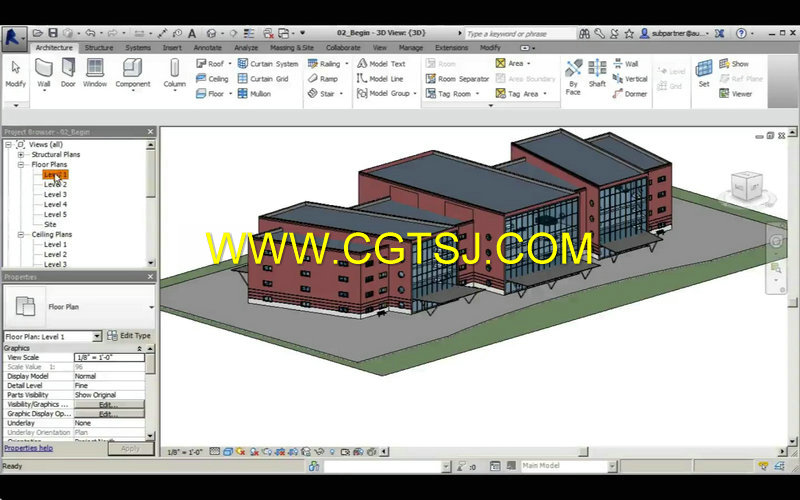Click the Modify arrow tool
This screenshot has height=500, width=800.
pos(15,72)
